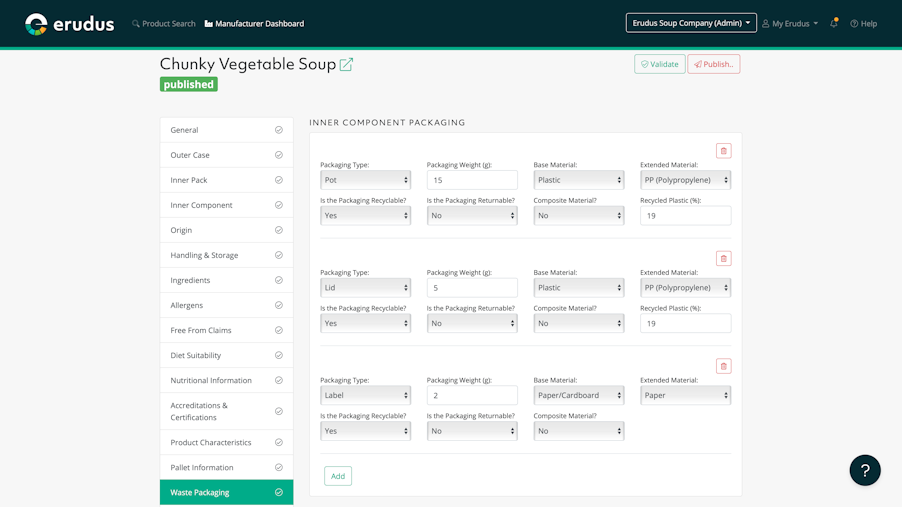Open Help in the top bar

[x=863, y=24]
